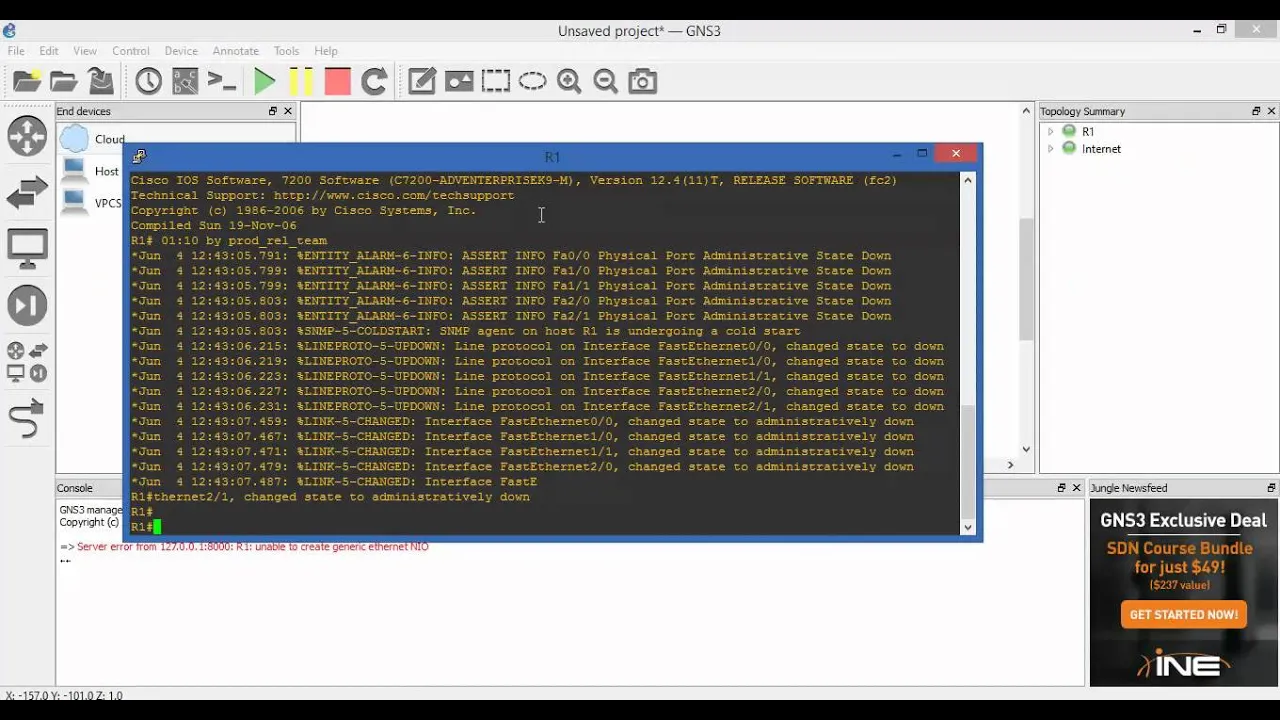Close the End devices panel

(288, 111)
